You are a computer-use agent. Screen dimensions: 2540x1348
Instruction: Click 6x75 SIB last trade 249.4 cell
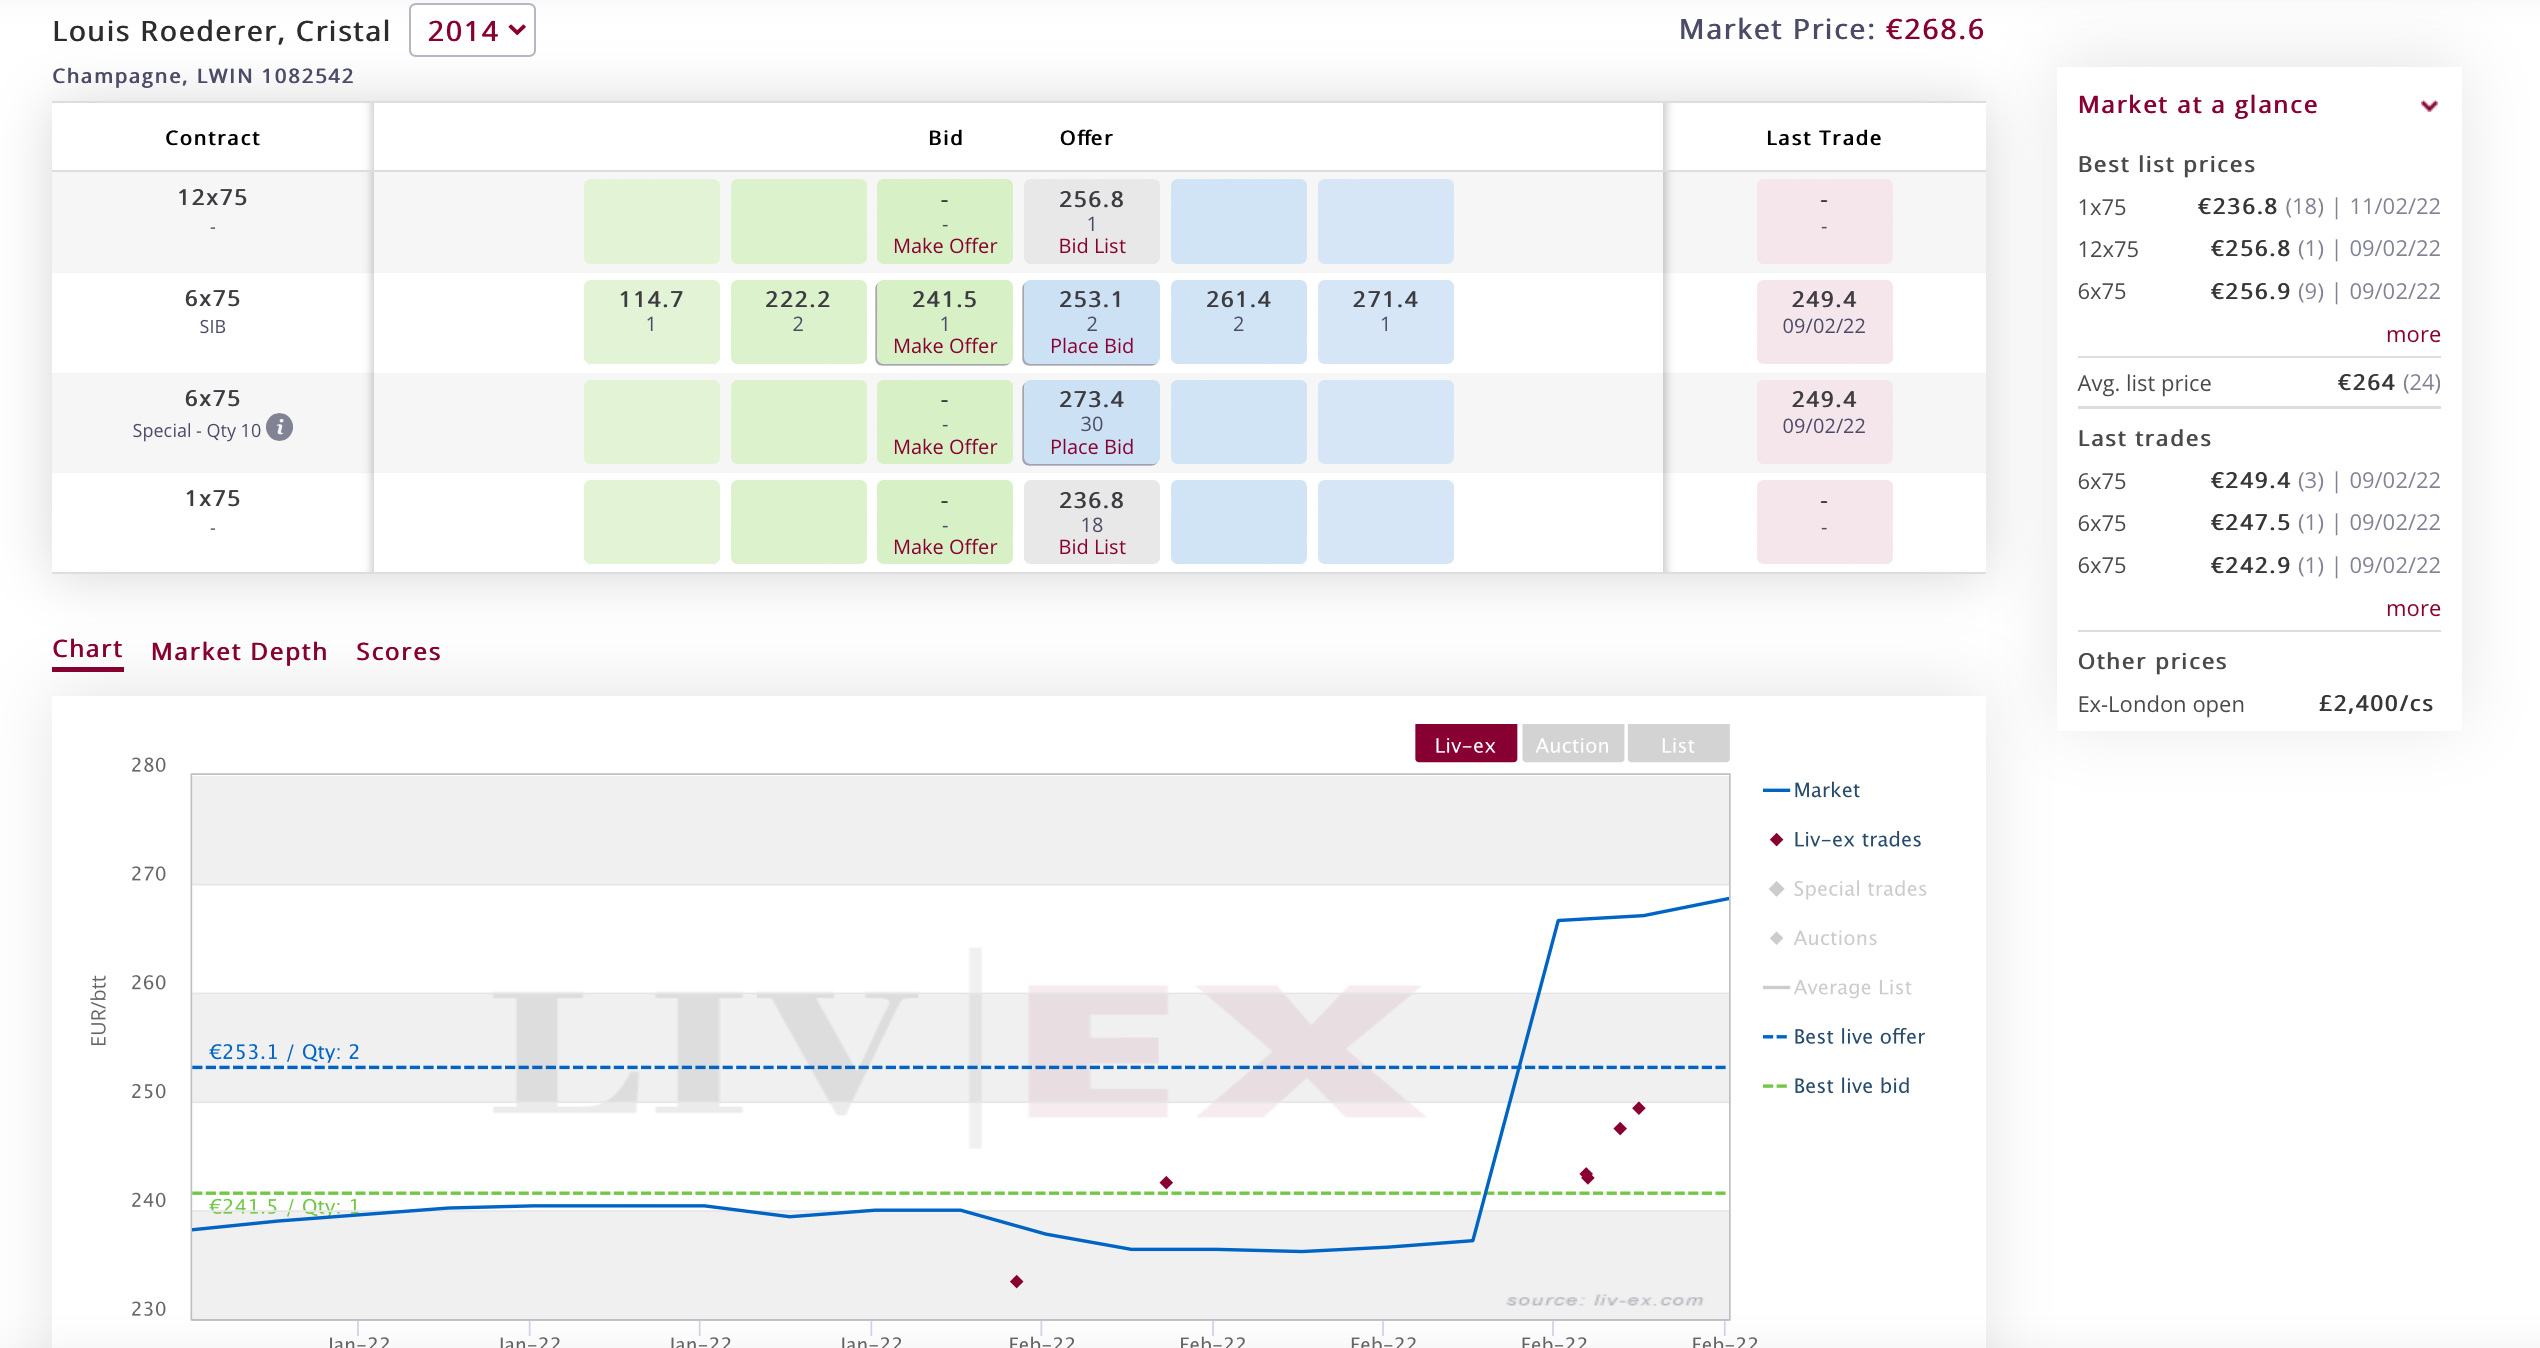[1824, 321]
